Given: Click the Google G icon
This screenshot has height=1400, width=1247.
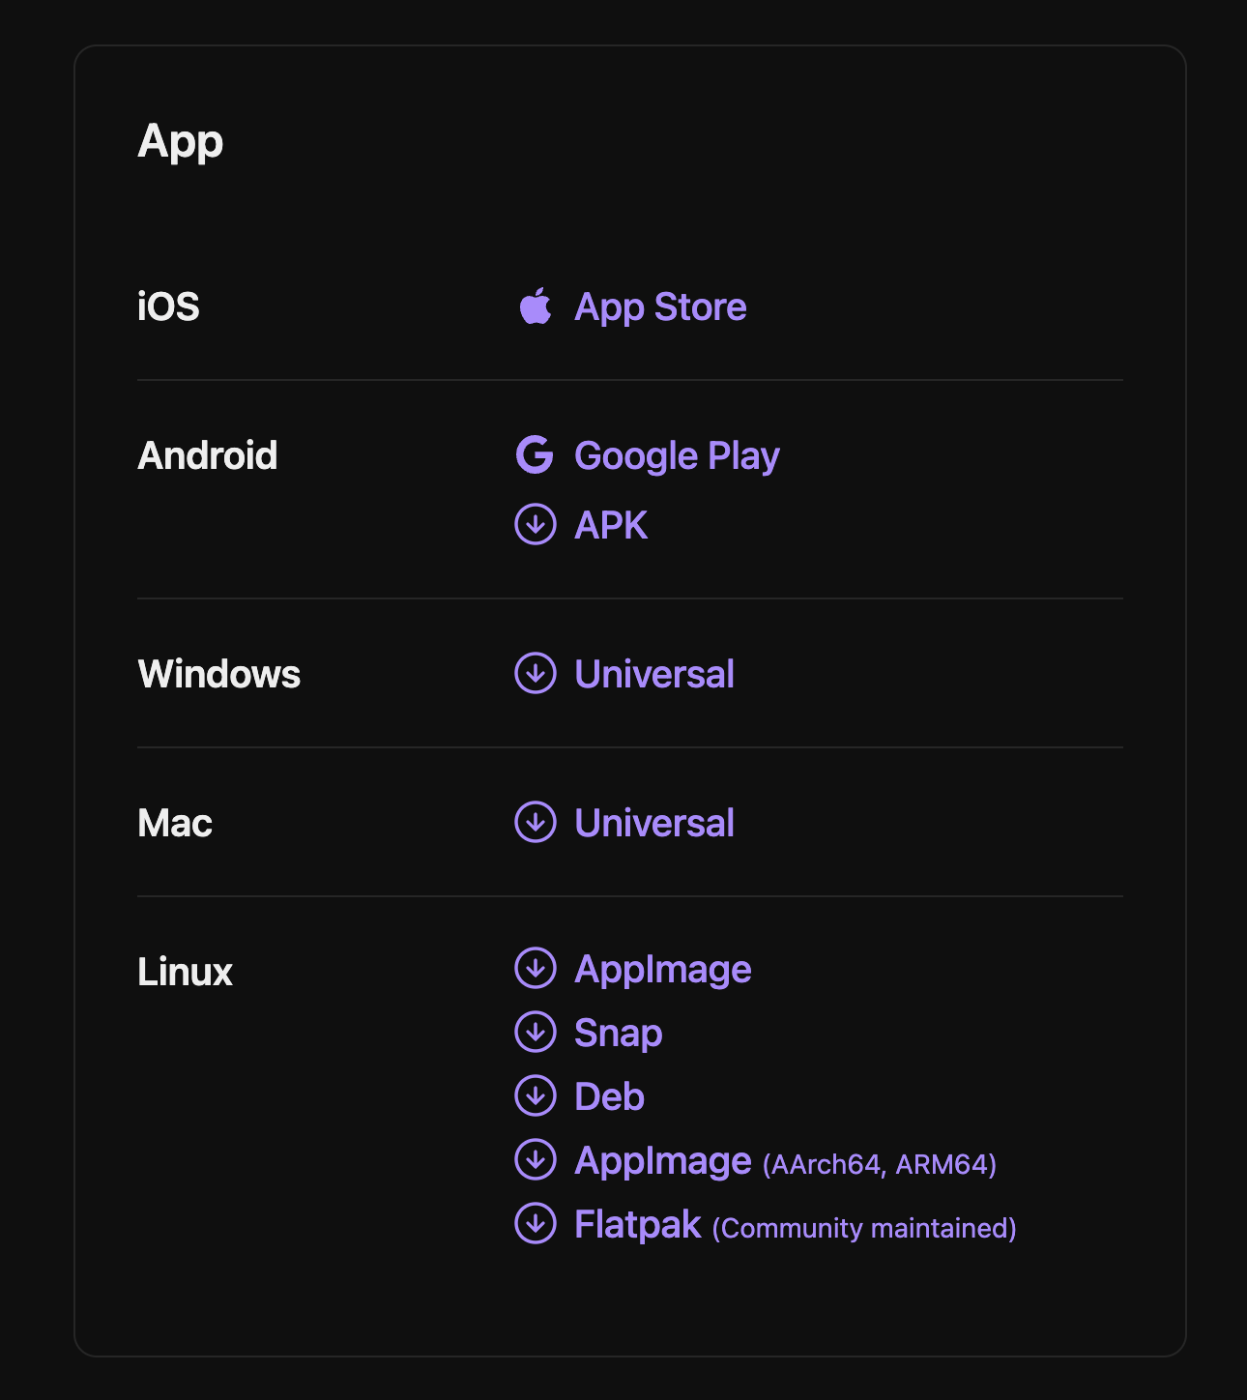Looking at the screenshot, I should [535, 455].
